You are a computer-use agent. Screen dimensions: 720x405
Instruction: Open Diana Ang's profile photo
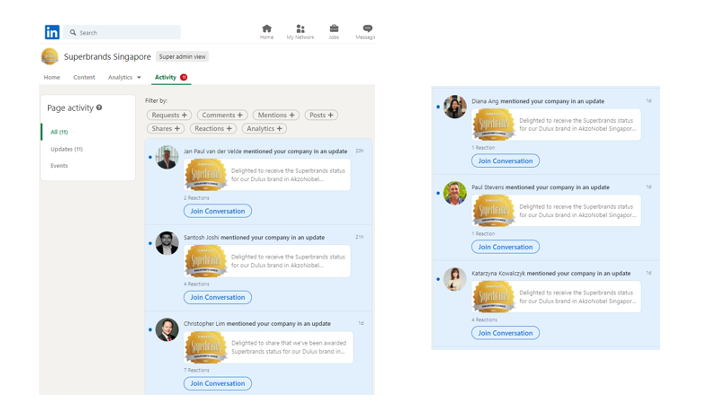click(x=455, y=107)
